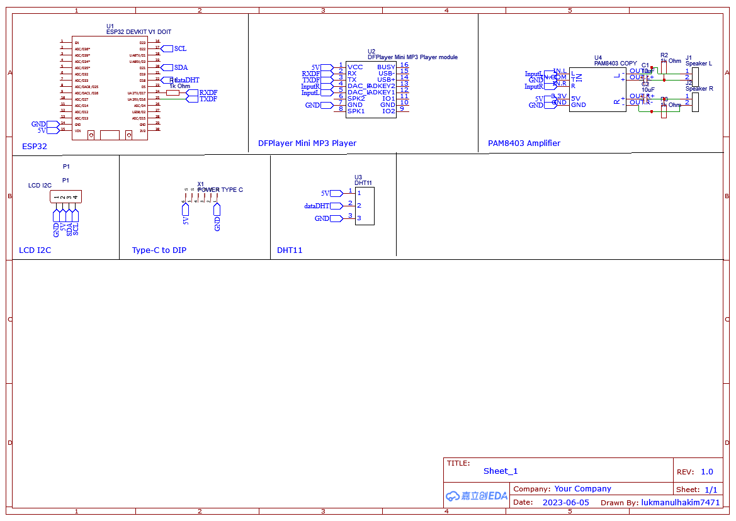Click the 'DFPlayer Mini MP3 Player module' name
The image size is (736, 521).
point(412,57)
